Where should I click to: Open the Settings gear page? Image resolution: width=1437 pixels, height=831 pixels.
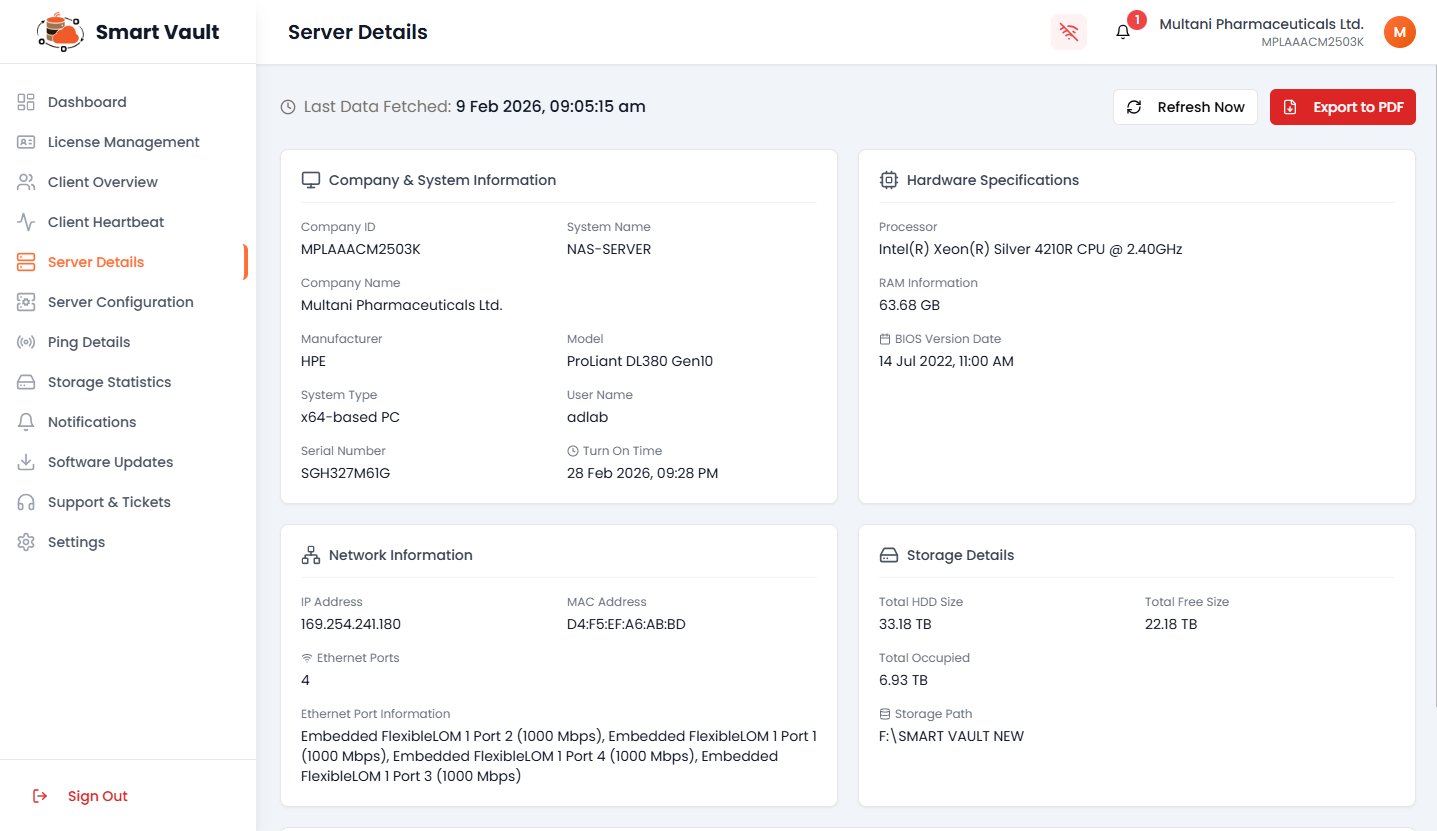coord(76,541)
